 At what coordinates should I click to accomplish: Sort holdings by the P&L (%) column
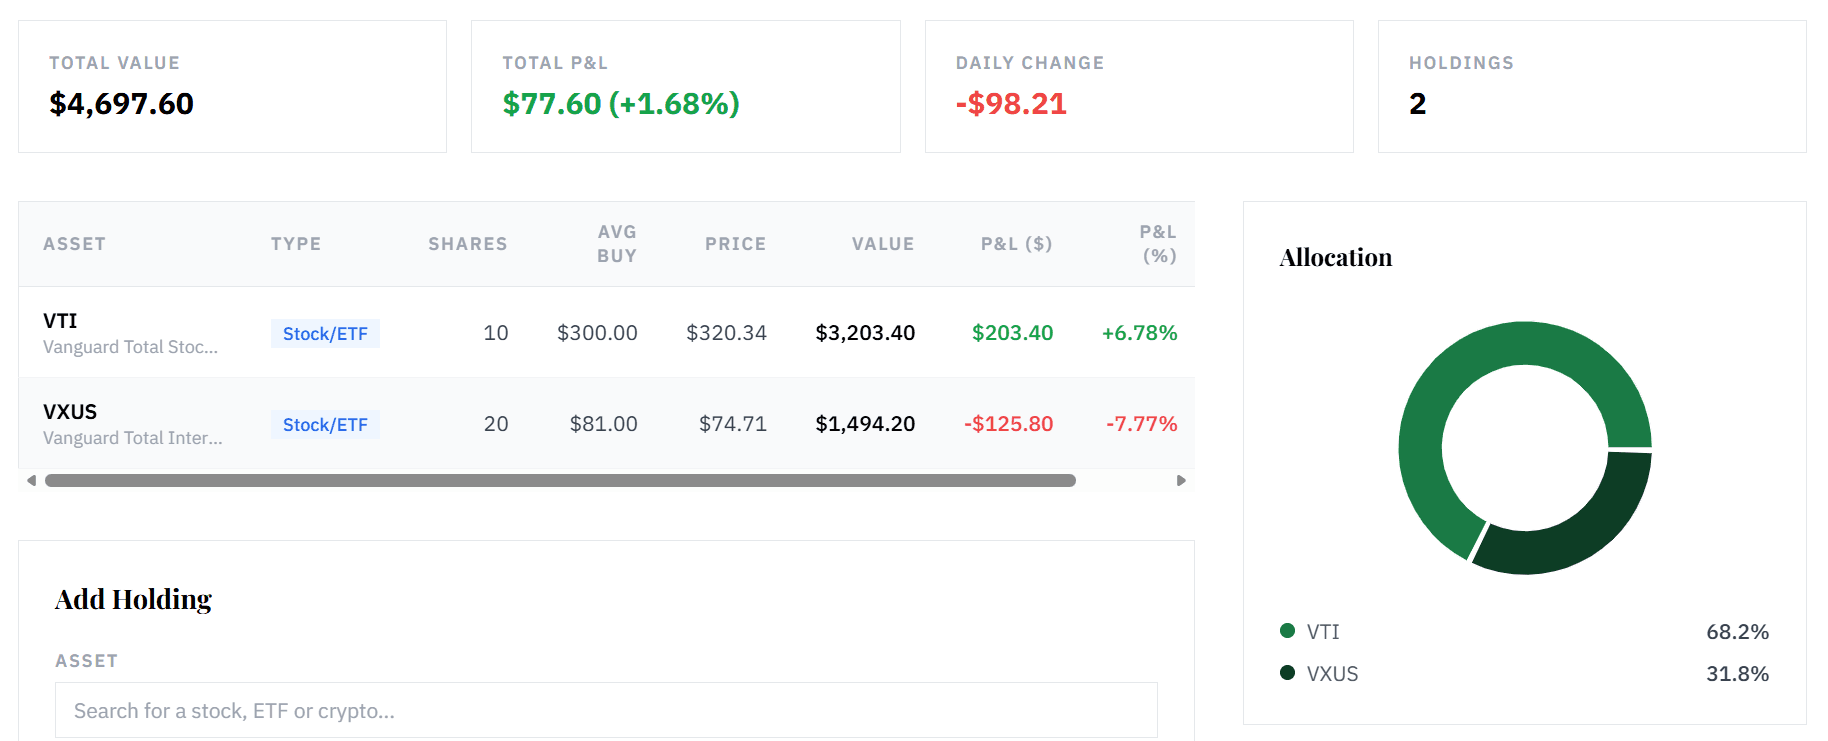coord(1155,243)
